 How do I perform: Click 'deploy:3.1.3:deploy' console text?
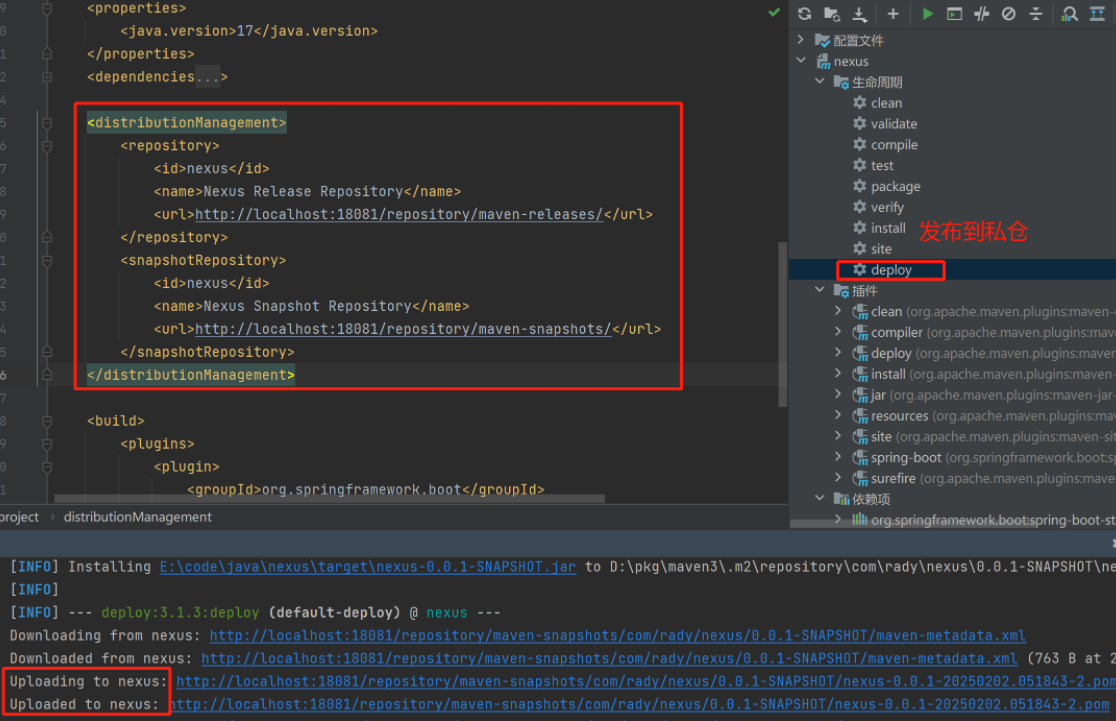click(x=180, y=612)
